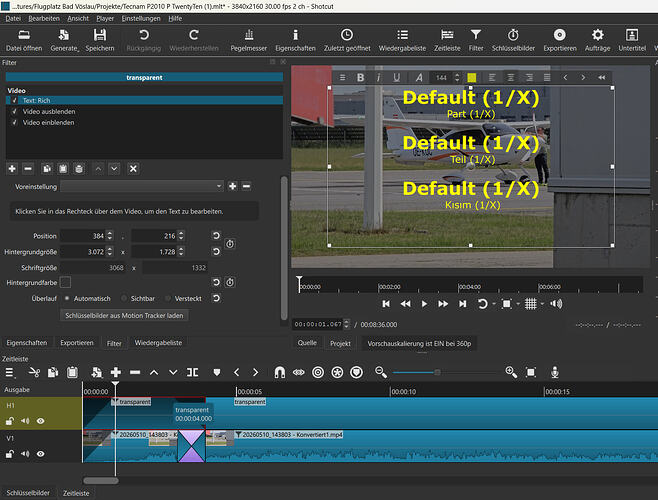
Task: Click the ripple trim scissors icon
Action: 34,372
